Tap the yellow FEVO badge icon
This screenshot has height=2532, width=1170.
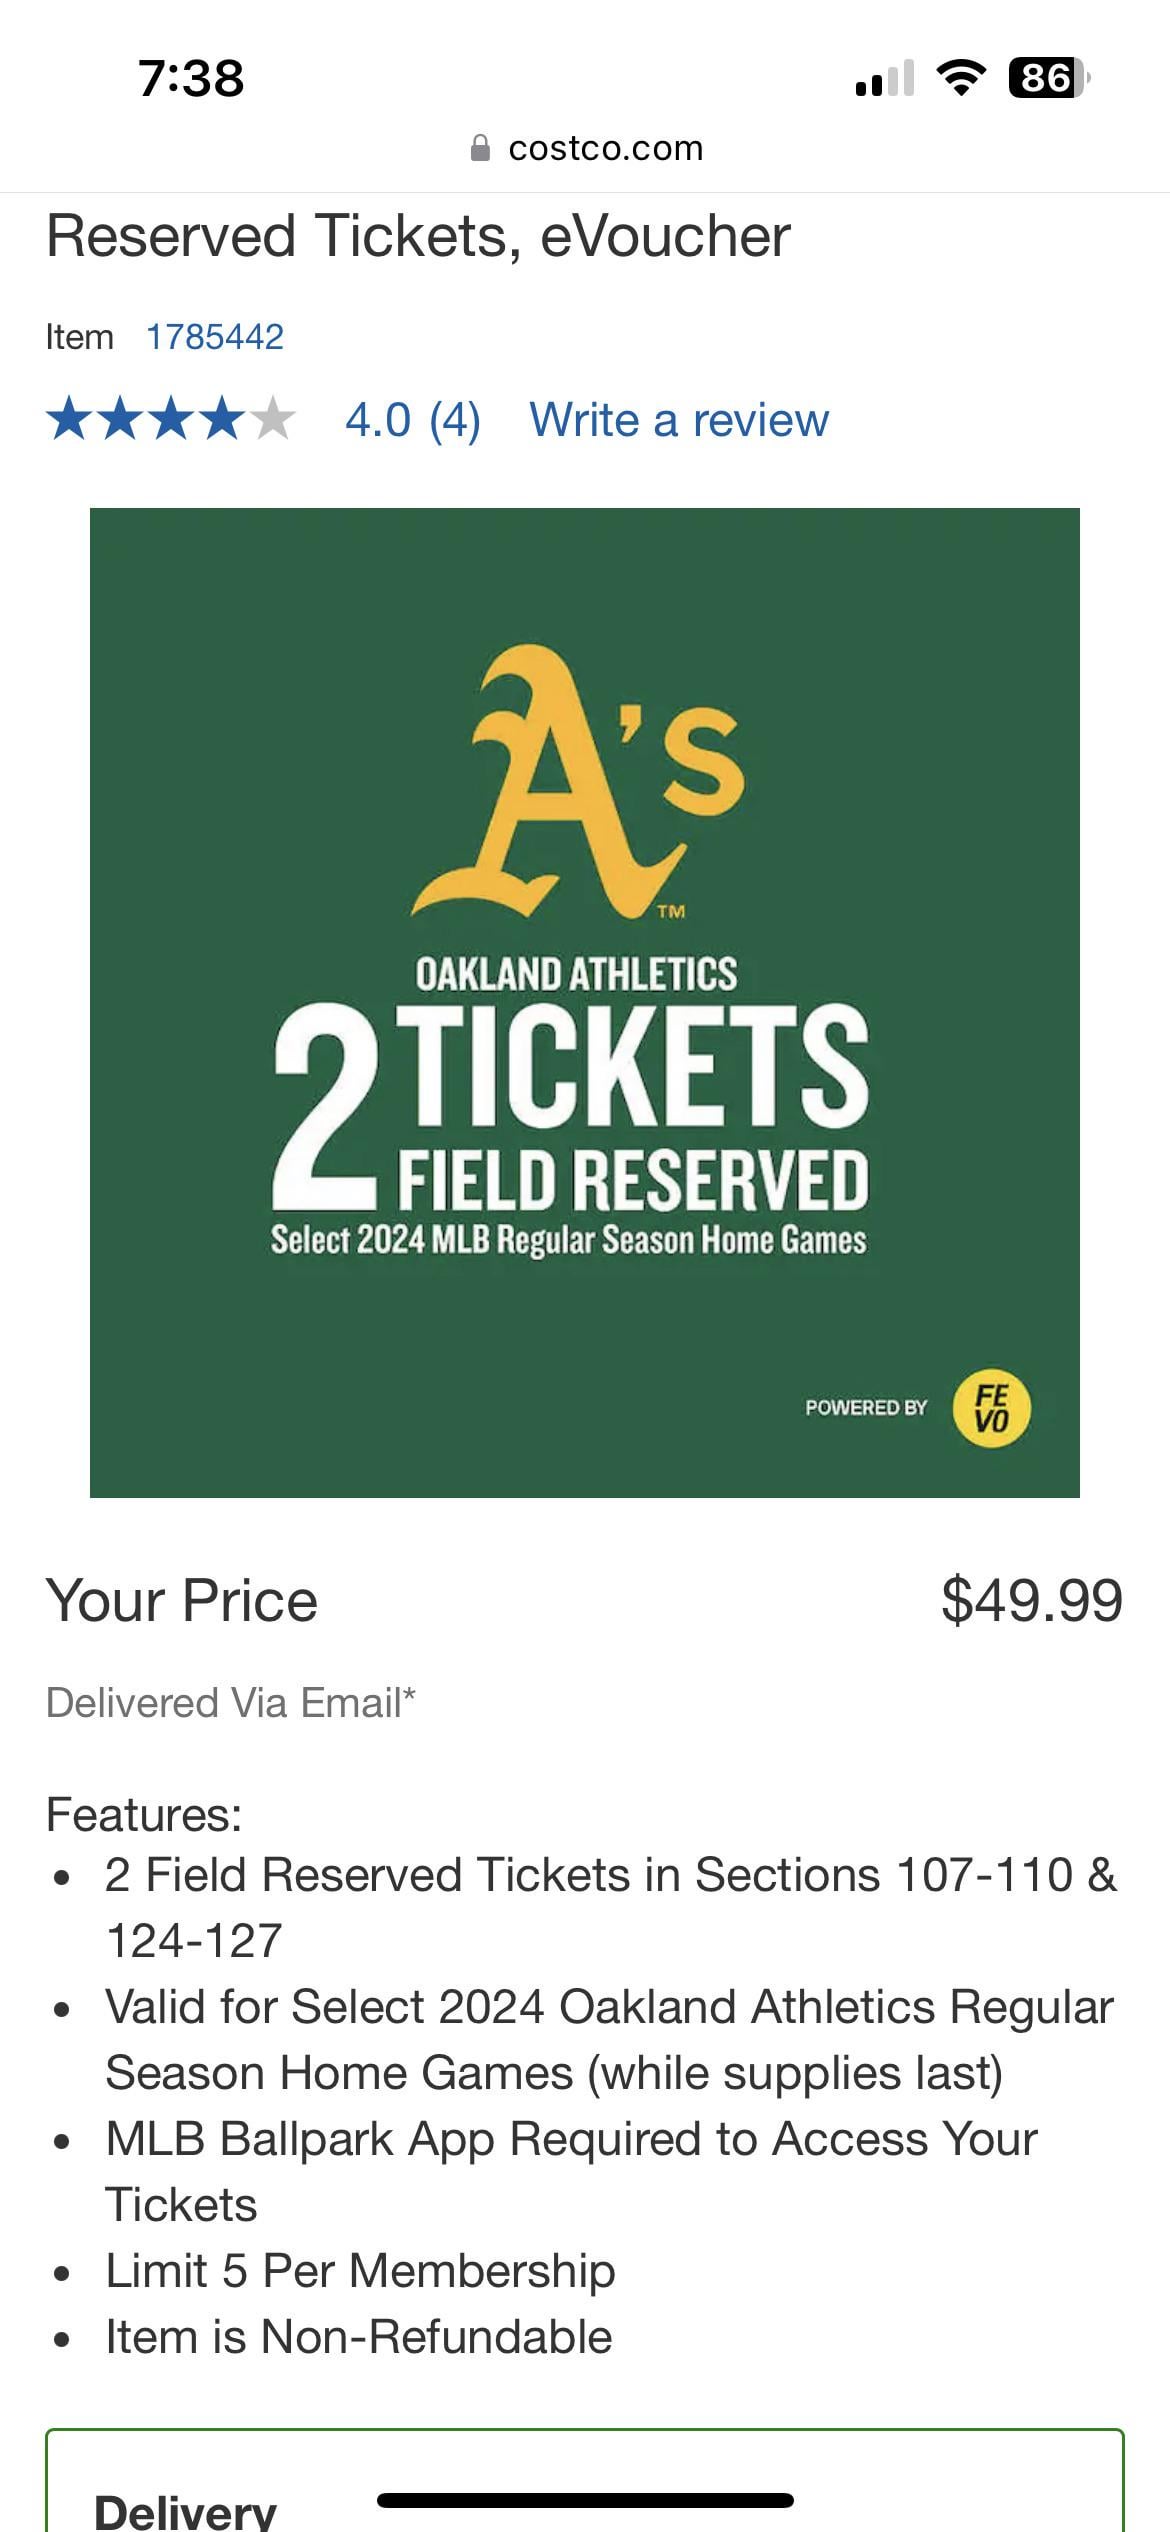pyautogui.click(x=991, y=1408)
